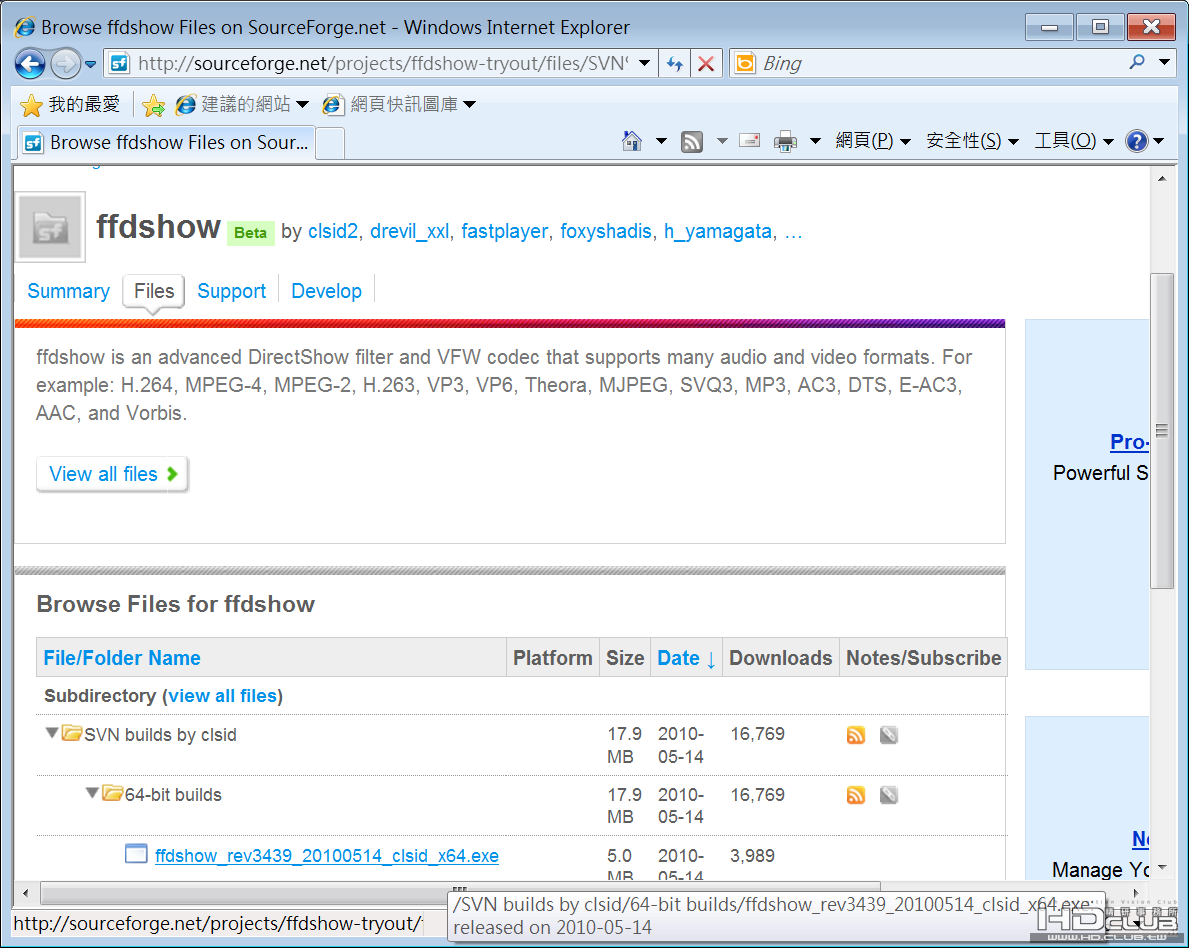The image size is (1189, 948).
Task: Switch to the Support tab
Action: tap(231, 291)
